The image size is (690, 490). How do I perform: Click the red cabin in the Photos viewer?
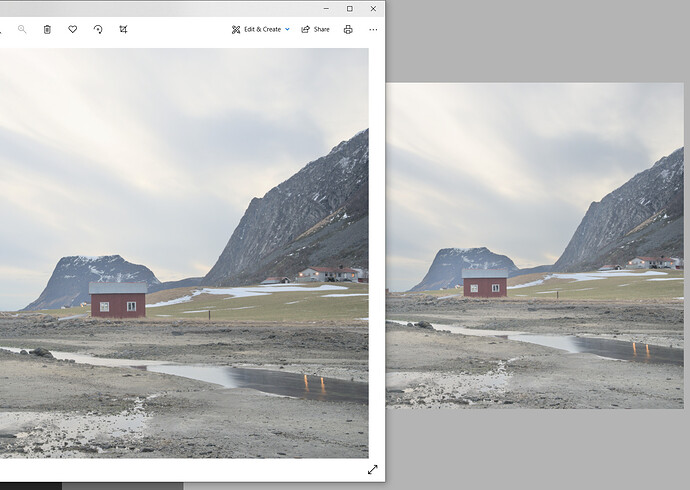coord(118,301)
